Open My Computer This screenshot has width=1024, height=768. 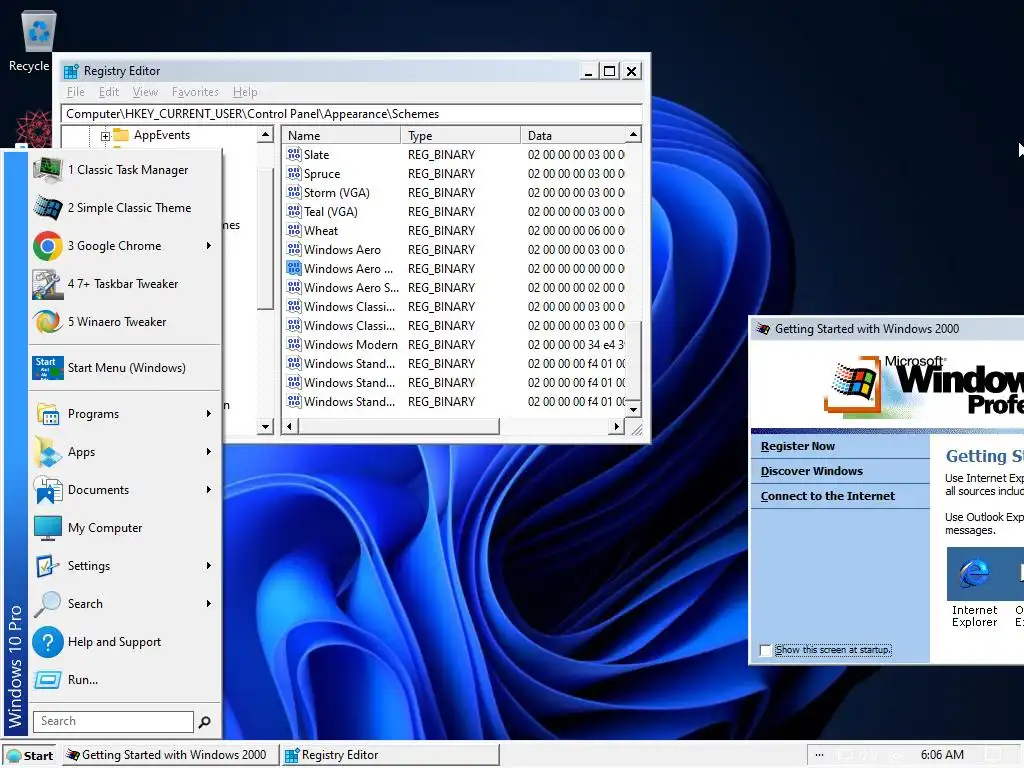tap(125, 528)
